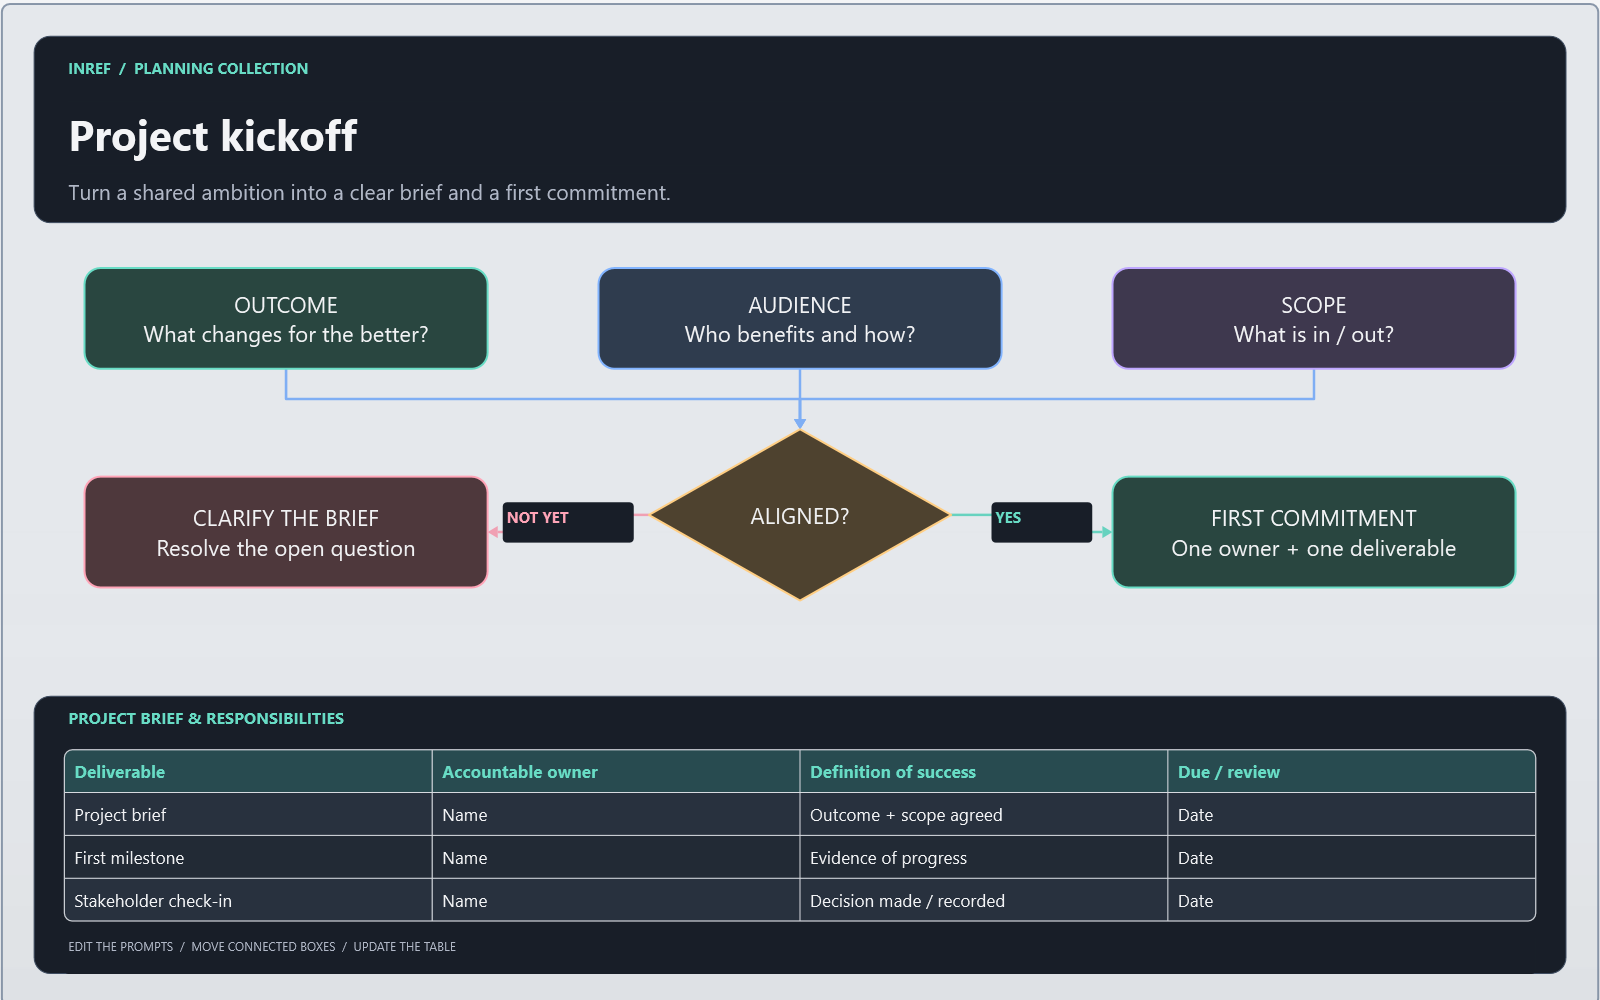Click the Name cell in Project brief row
The width and height of the screenshot is (1600, 1000).
point(616,815)
